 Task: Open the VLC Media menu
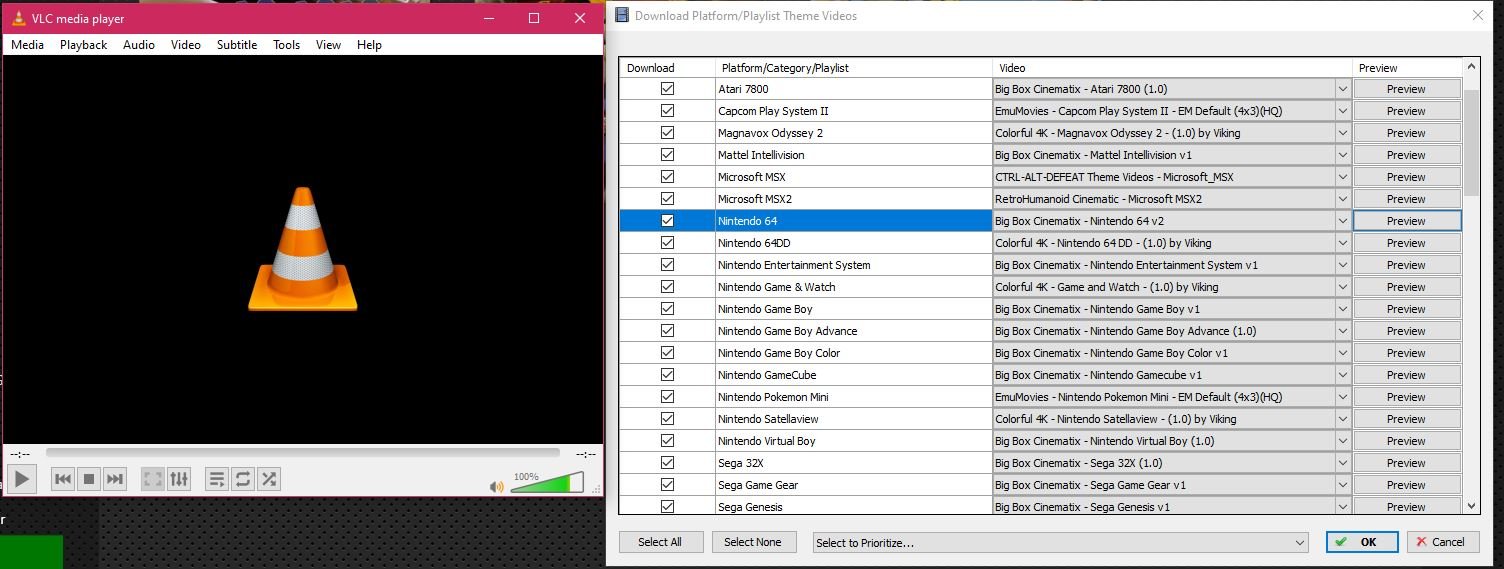tap(27, 45)
